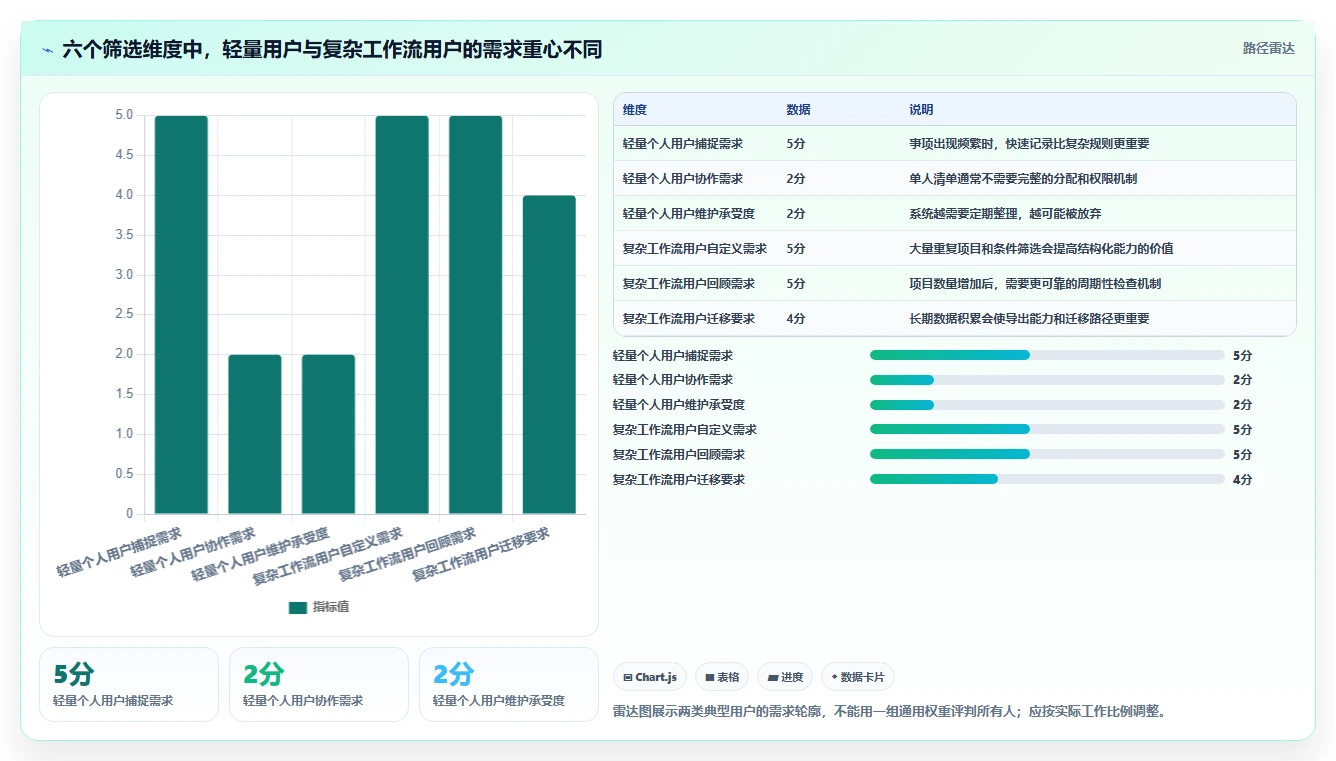Open the 5分 轻量个人用户捕捉需求 card
1336x761 pixels.
tap(129, 684)
